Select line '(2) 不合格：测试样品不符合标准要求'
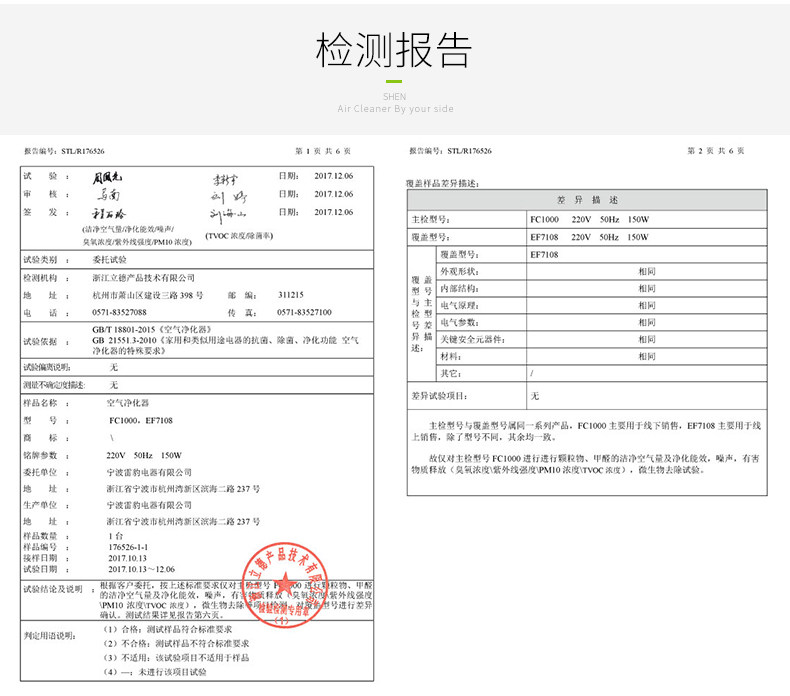Screen dimensions: 790x696 pyautogui.click(x=176, y=644)
